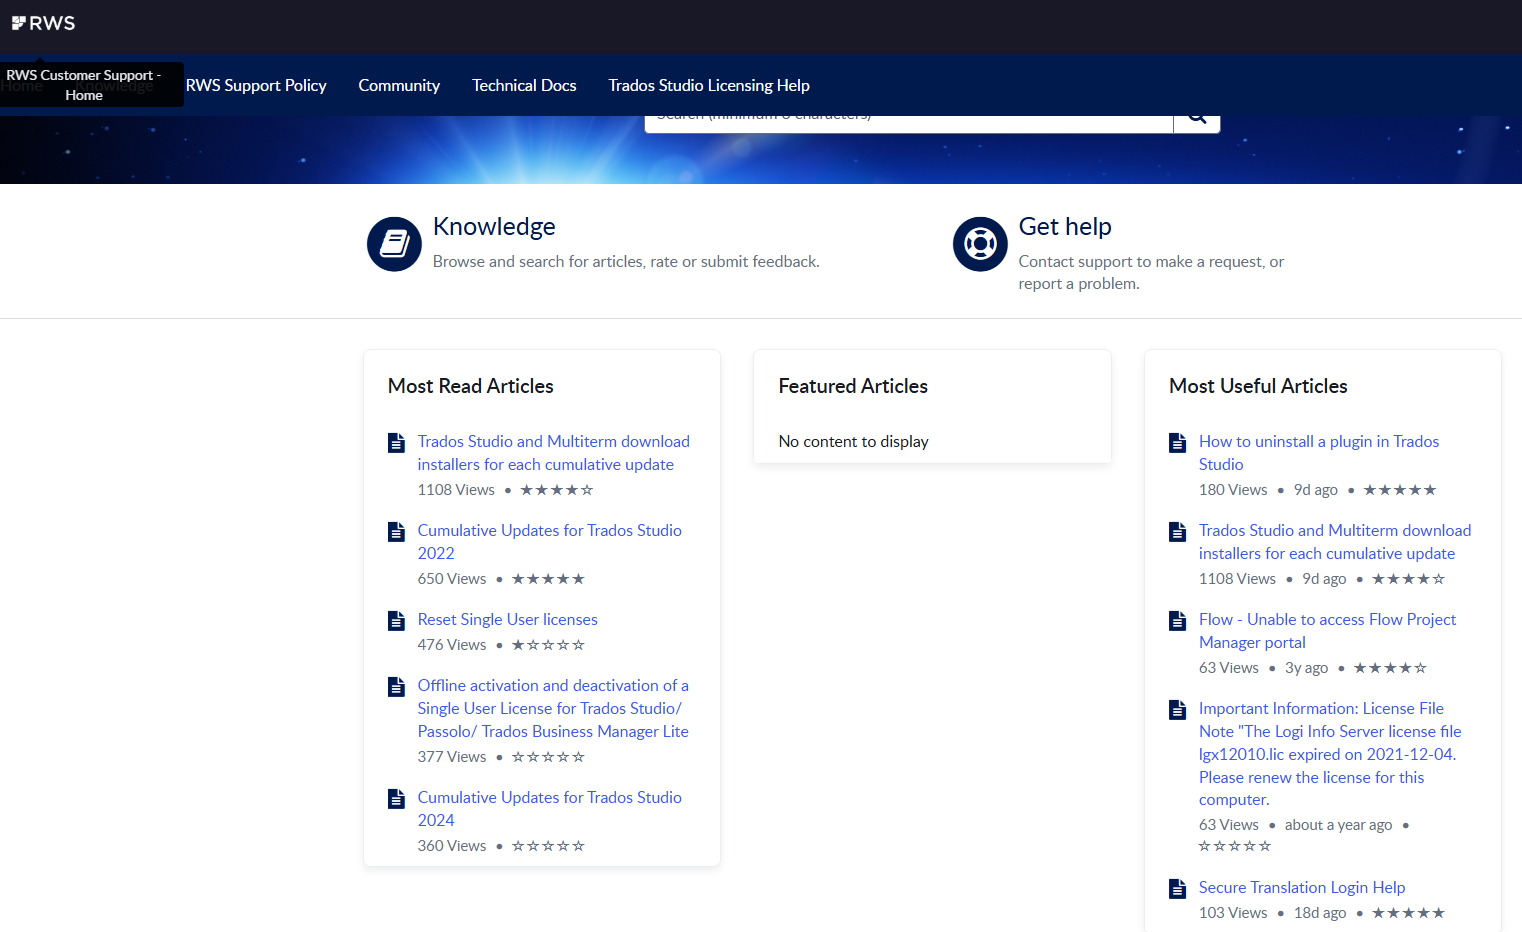Click document icon beside How to uninstall a plugin
1522x932 pixels.
(x=1177, y=443)
